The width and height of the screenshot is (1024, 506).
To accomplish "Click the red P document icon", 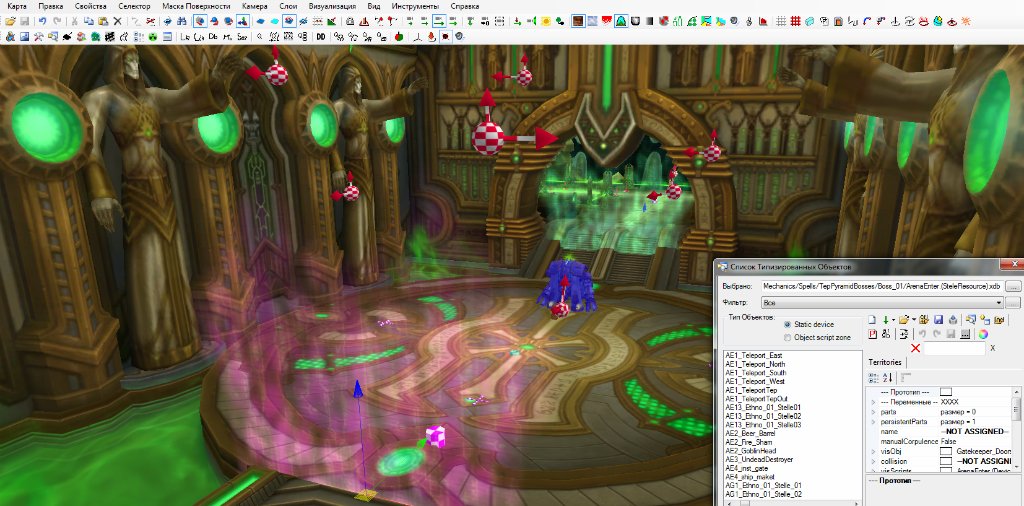I will pyautogui.click(x=872, y=334).
